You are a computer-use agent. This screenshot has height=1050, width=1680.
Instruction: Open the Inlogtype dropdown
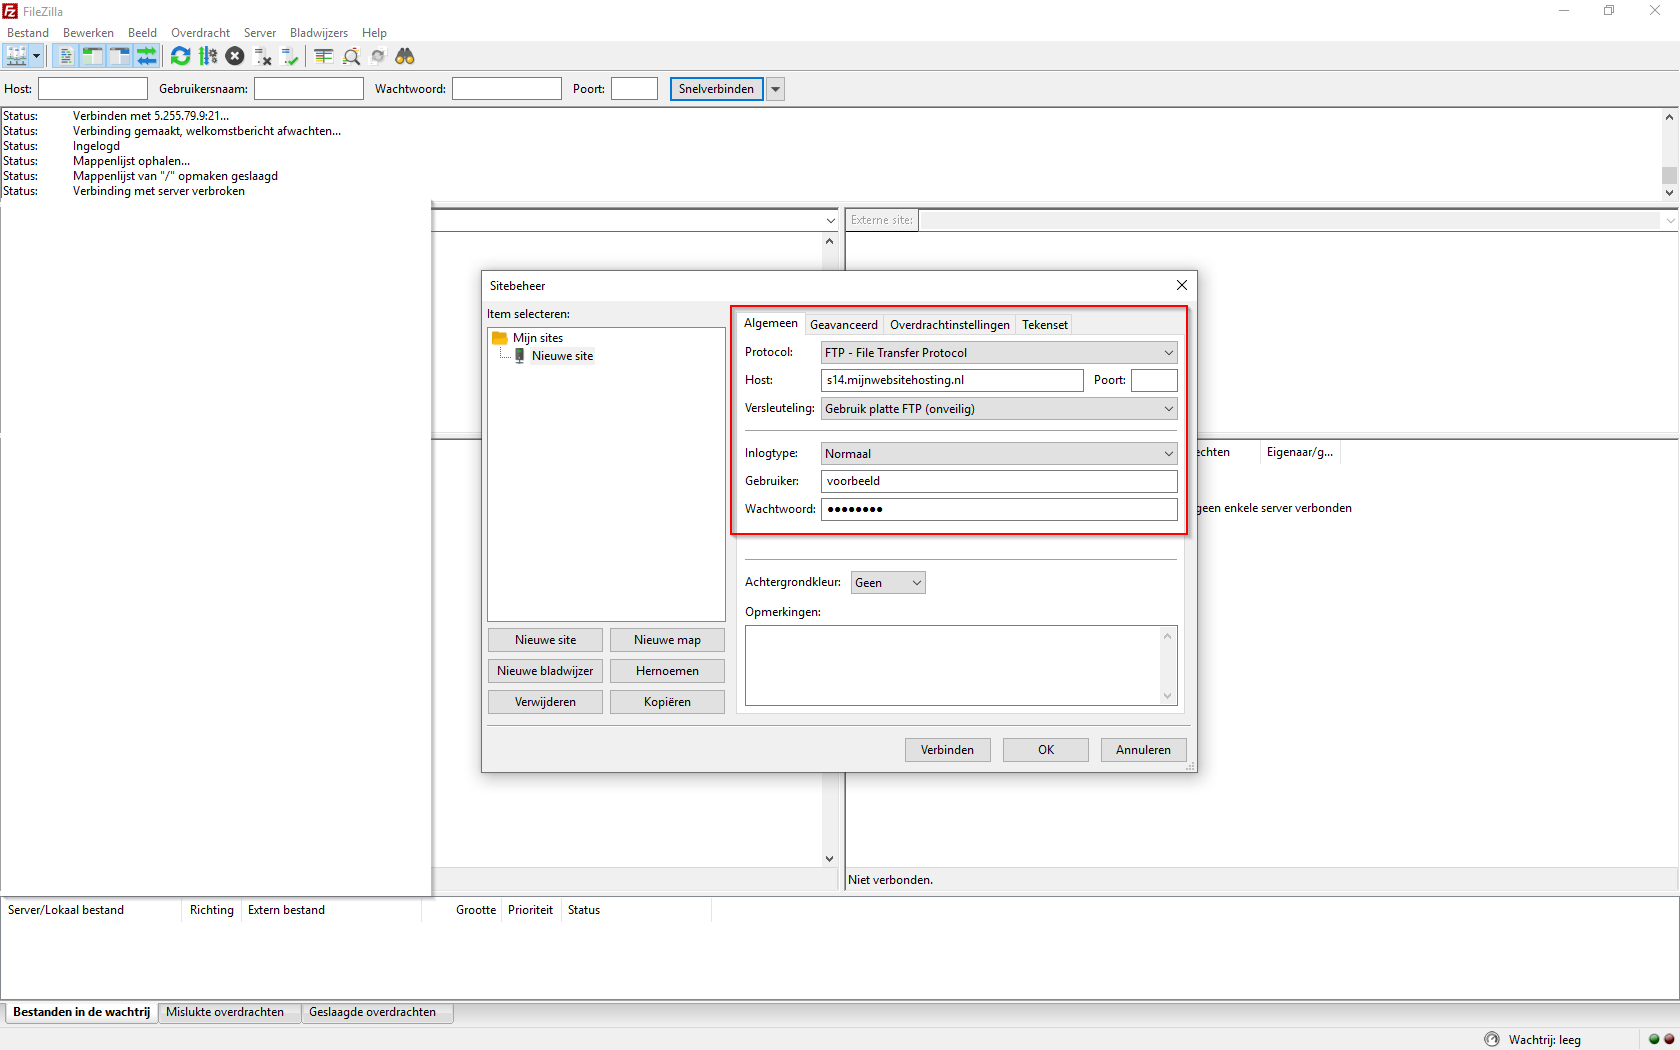point(999,454)
